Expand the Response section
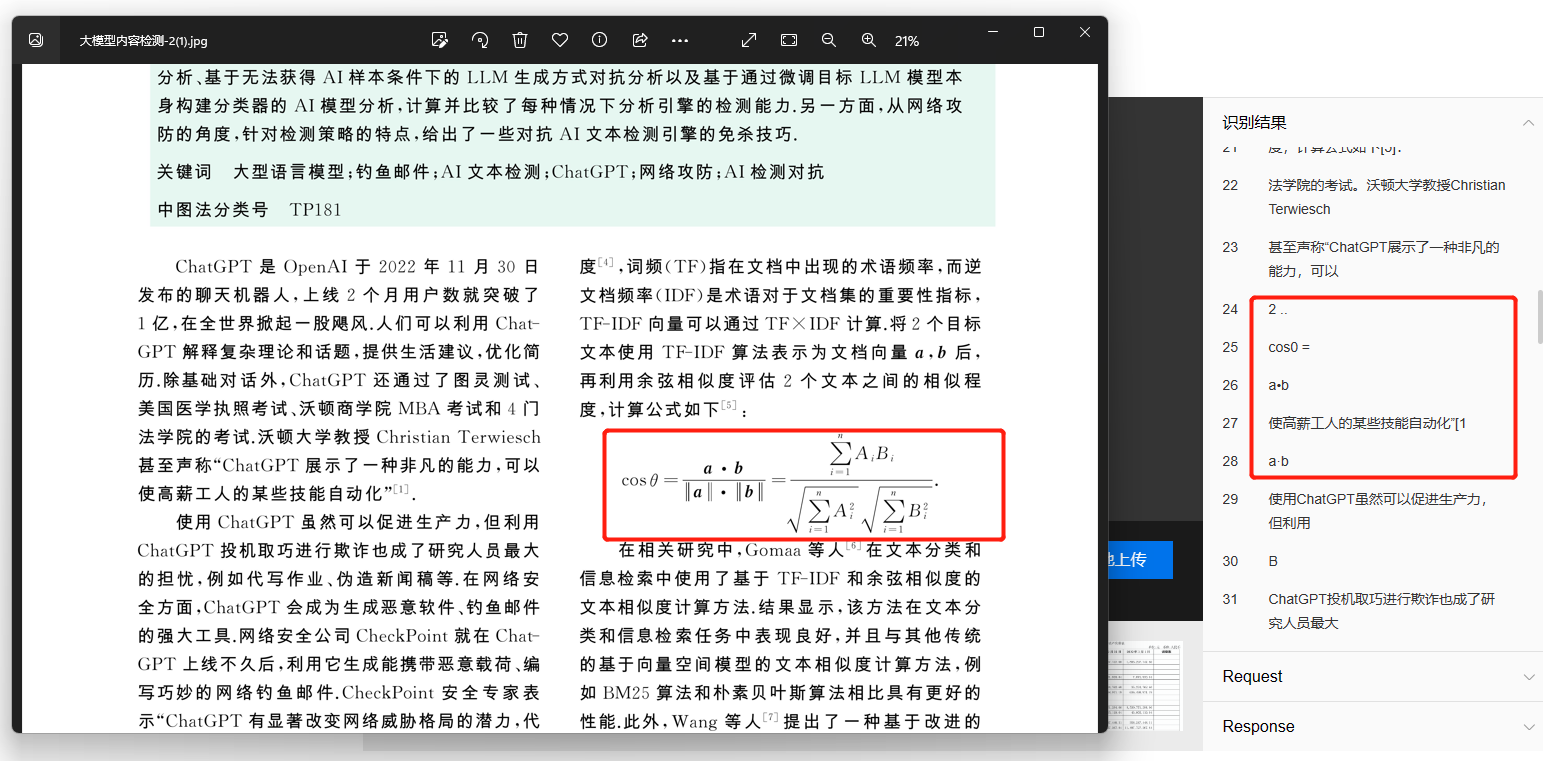 (x=1528, y=727)
